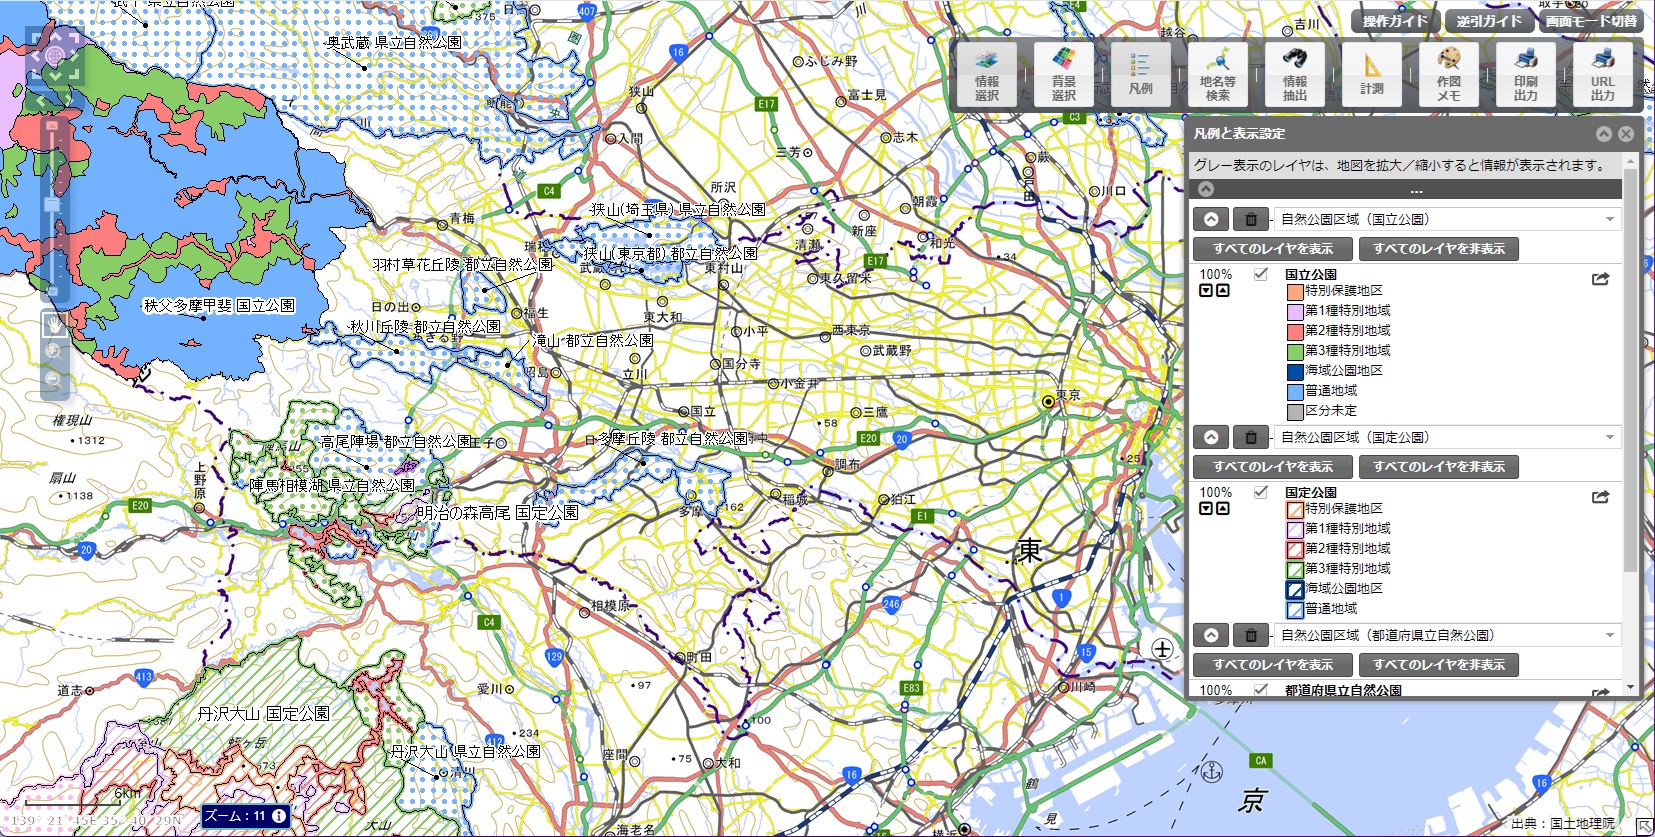The height and width of the screenshot is (837, 1655).
Task: Delete the 都道府県立自然公園 layer group with trash icon
Action: pos(1250,635)
